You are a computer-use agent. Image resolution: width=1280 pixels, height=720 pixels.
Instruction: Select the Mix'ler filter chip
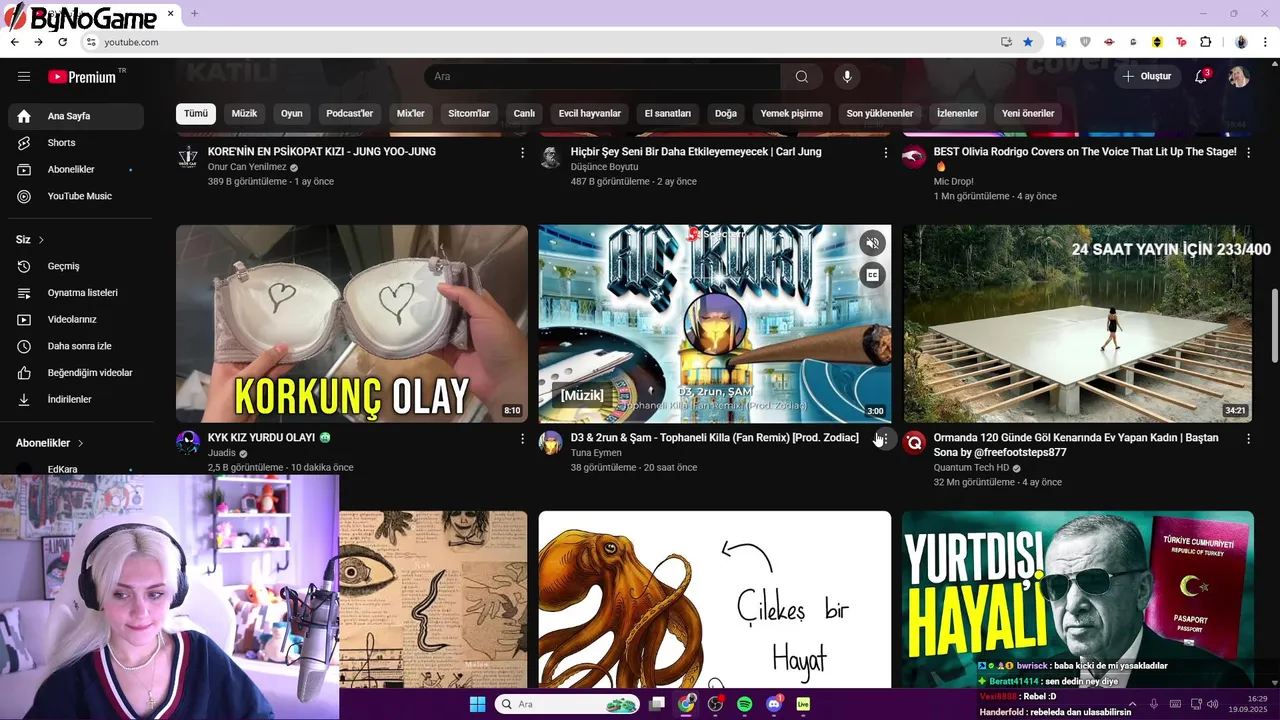pos(410,113)
